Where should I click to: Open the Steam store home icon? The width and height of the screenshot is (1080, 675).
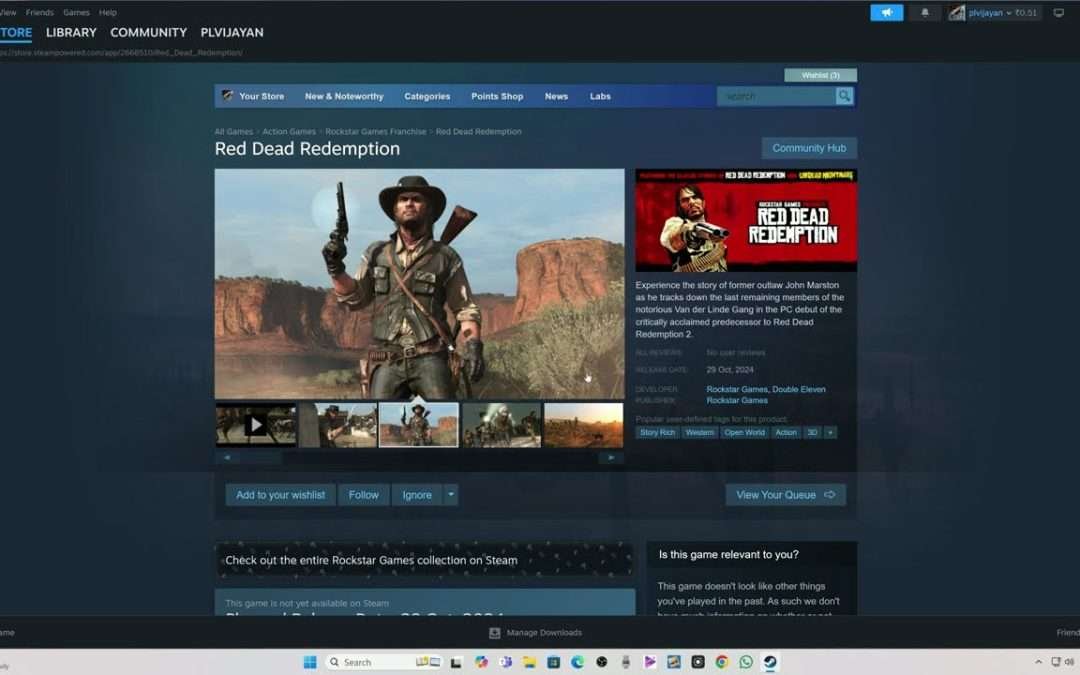[x=225, y=95]
